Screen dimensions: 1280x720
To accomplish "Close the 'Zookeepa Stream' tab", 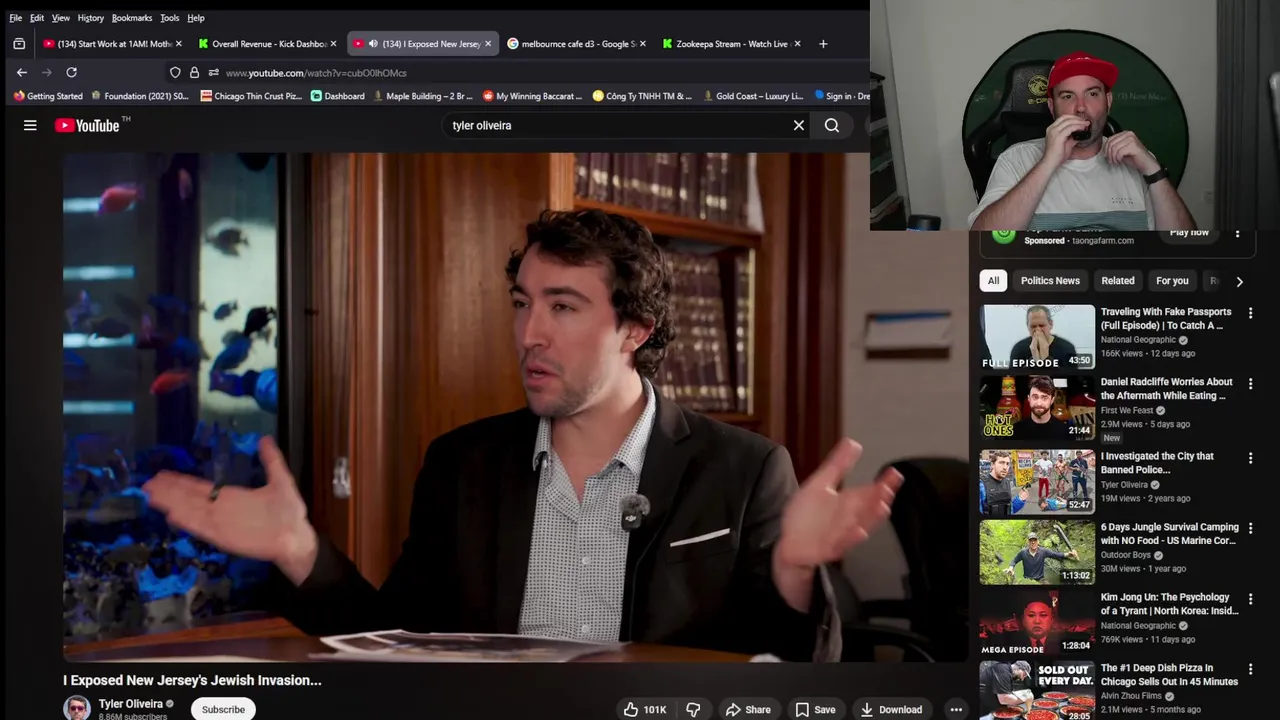I will [x=797, y=44].
